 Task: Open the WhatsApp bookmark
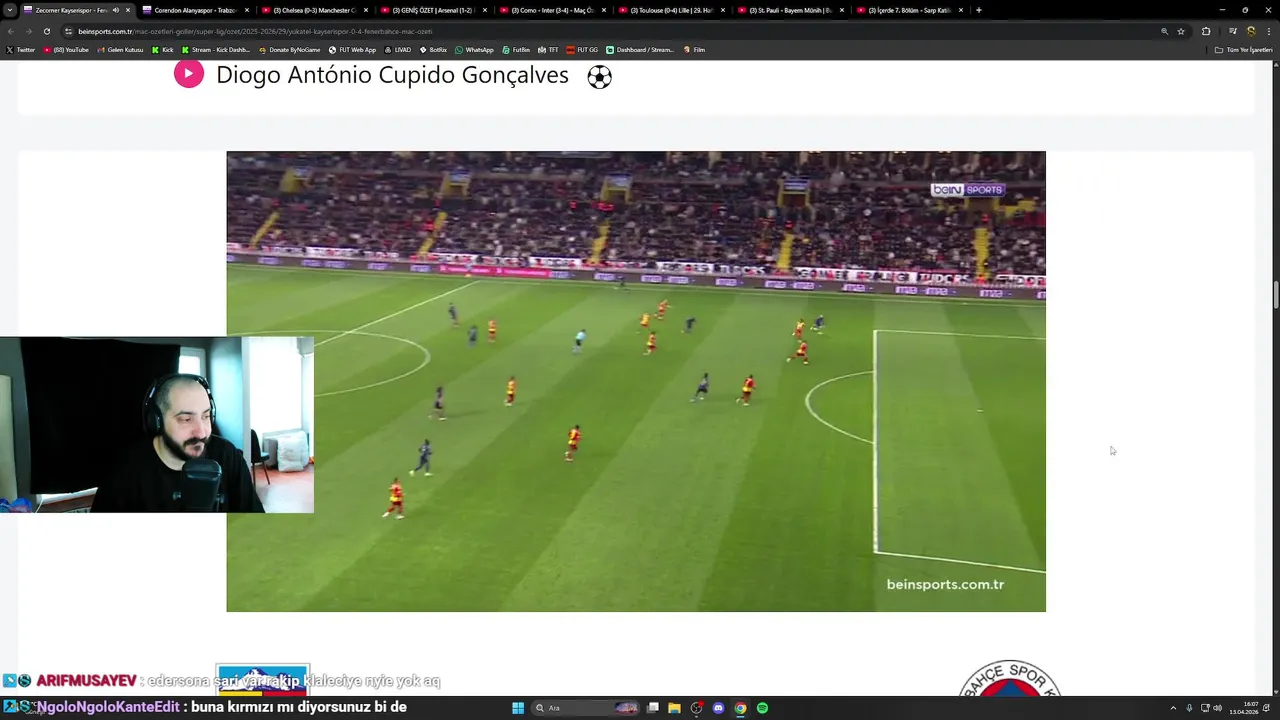click(475, 50)
